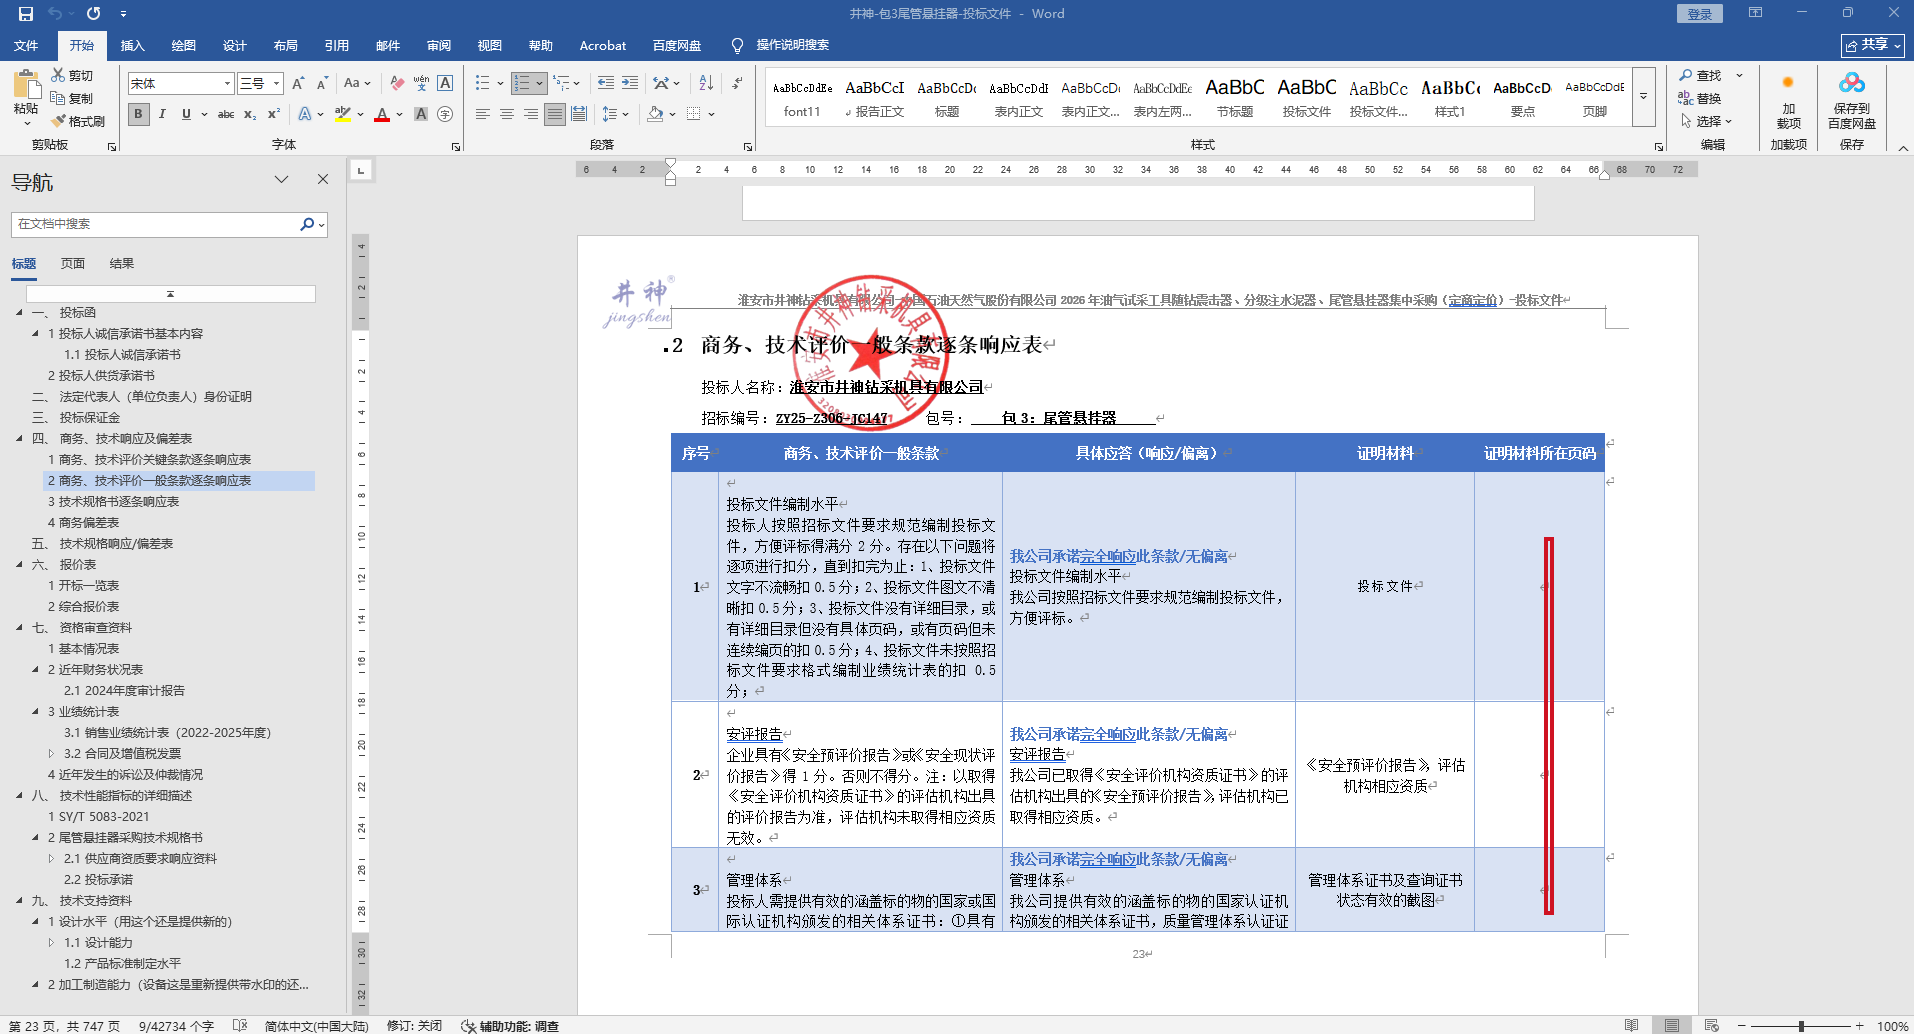Toggle Bold formatting off
Viewport: 1914px width, 1034px height.
(138, 114)
